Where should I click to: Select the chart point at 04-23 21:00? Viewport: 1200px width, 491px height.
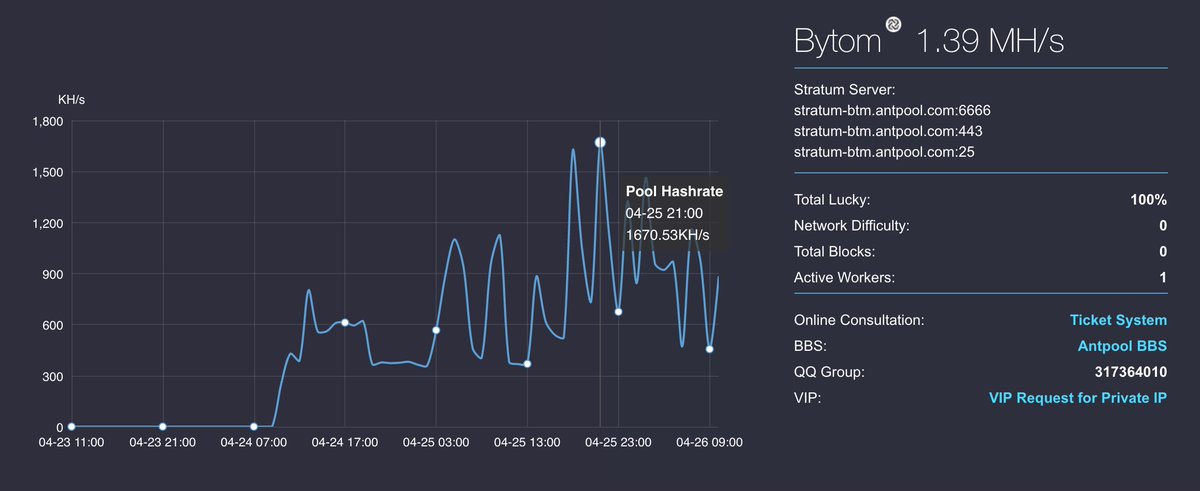(163, 427)
